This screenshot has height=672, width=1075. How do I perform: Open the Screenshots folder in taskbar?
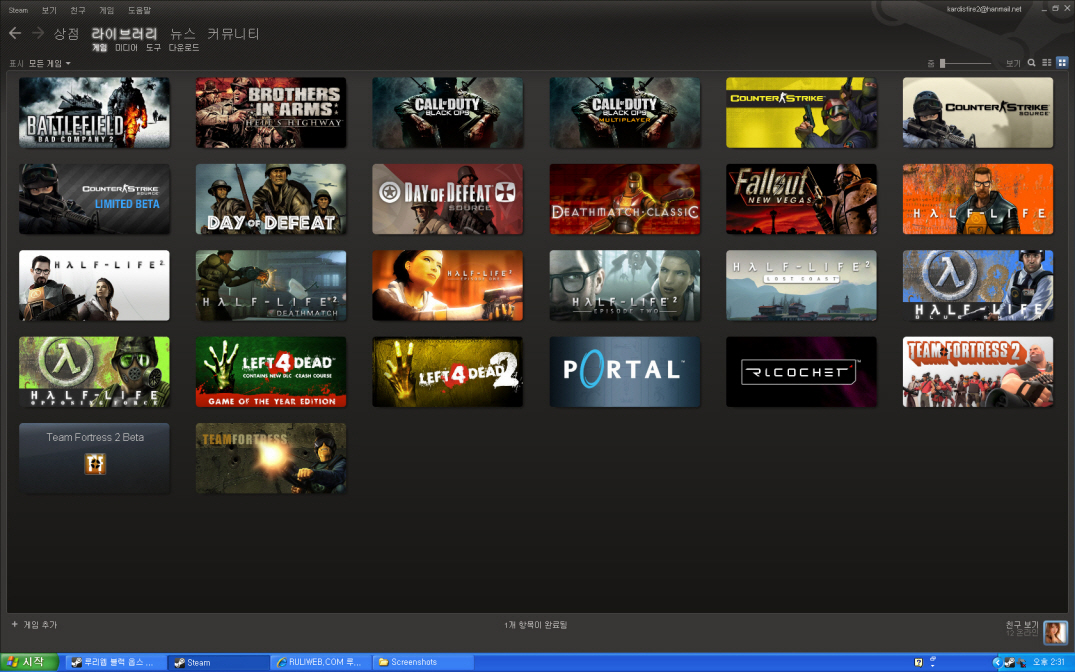click(422, 662)
